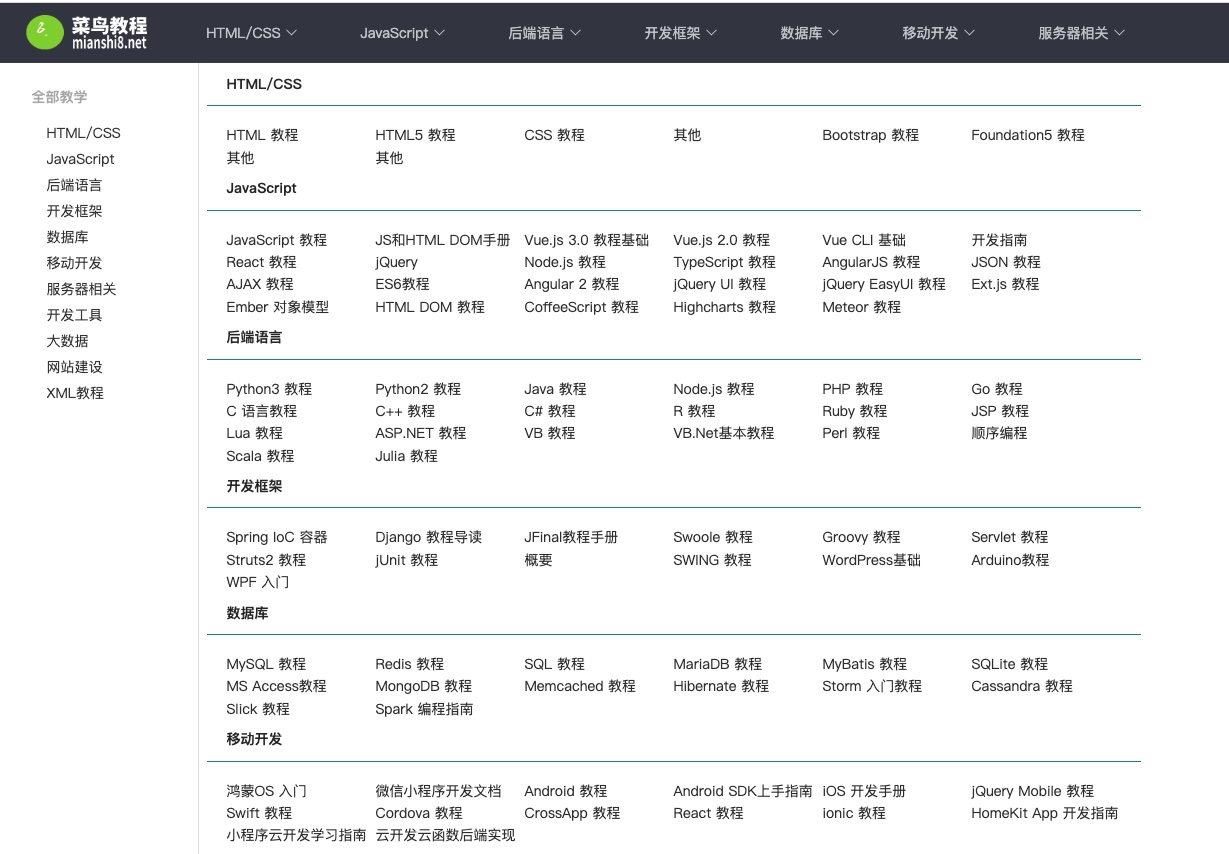Open the HTML/CSS dropdown in top navigation
The height and width of the screenshot is (854, 1229).
[x=252, y=33]
